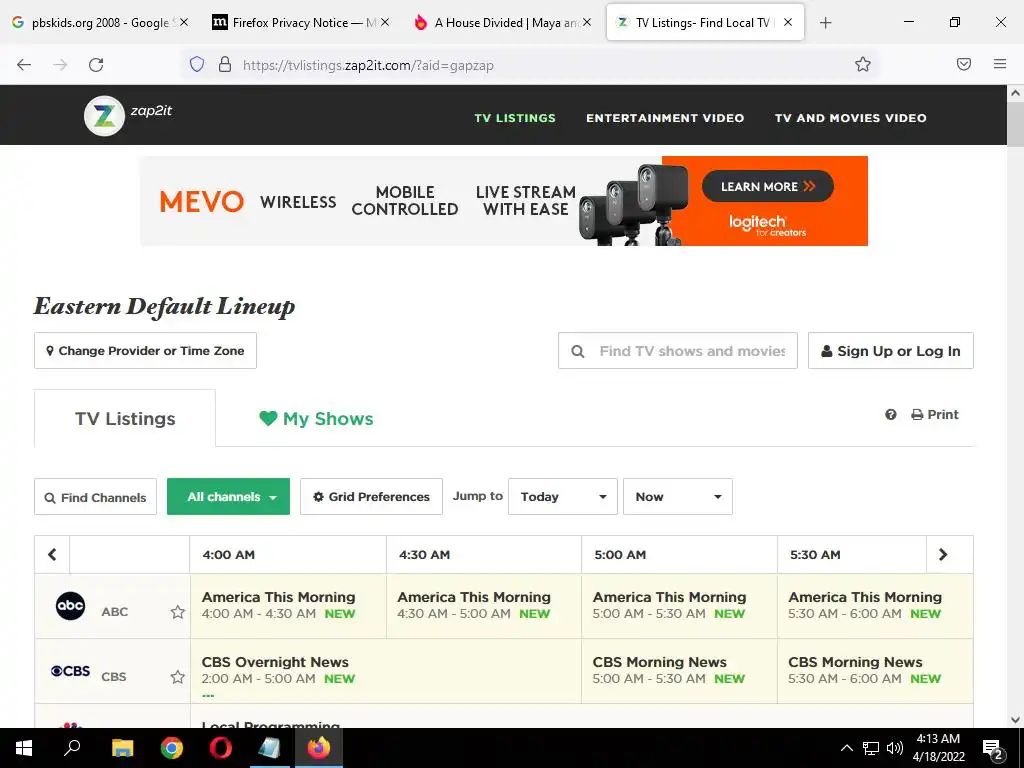Print the TV listings
This screenshot has width=1024, height=768.
click(x=935, y=415)
